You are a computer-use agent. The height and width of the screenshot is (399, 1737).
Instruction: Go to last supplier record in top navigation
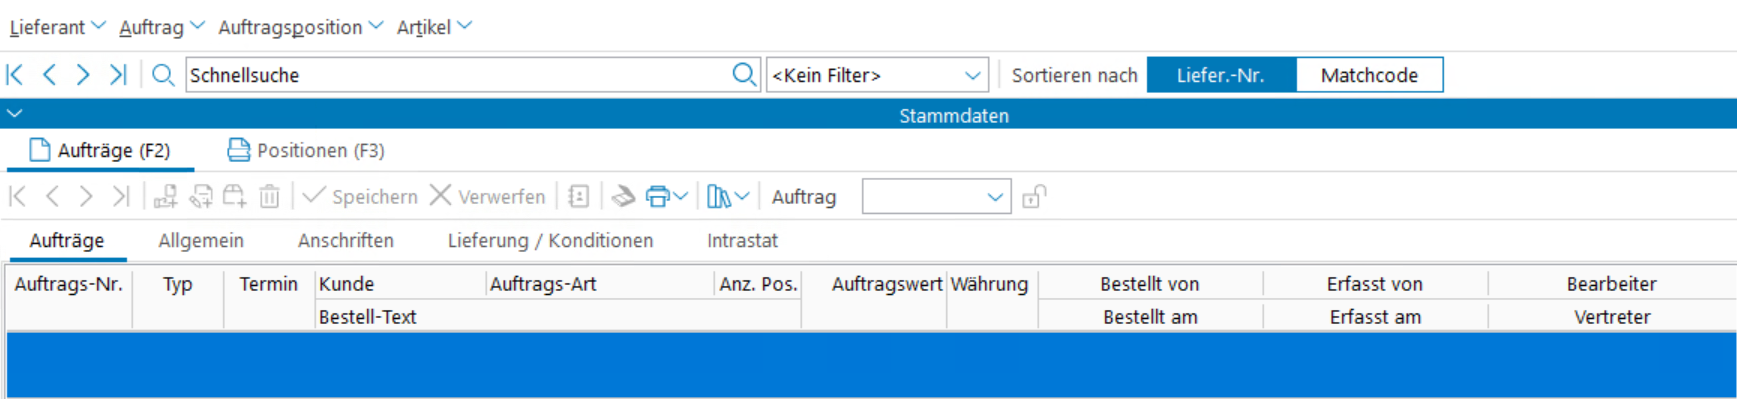tap(118, 75)
